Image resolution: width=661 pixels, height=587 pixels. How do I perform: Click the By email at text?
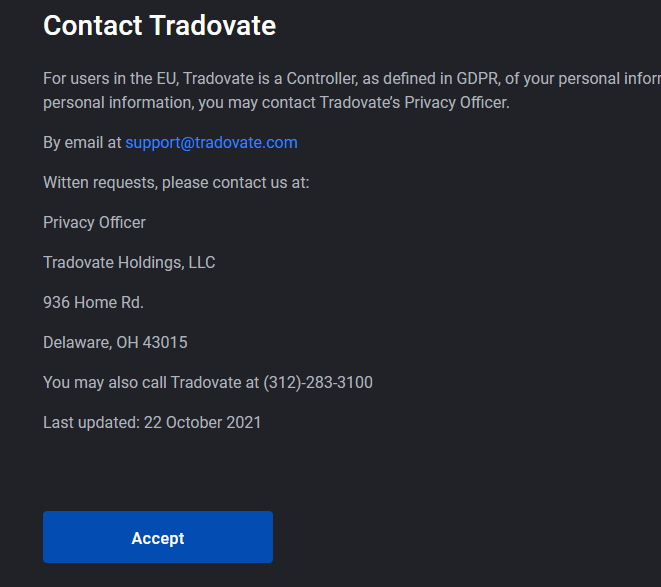coord(82,143)
